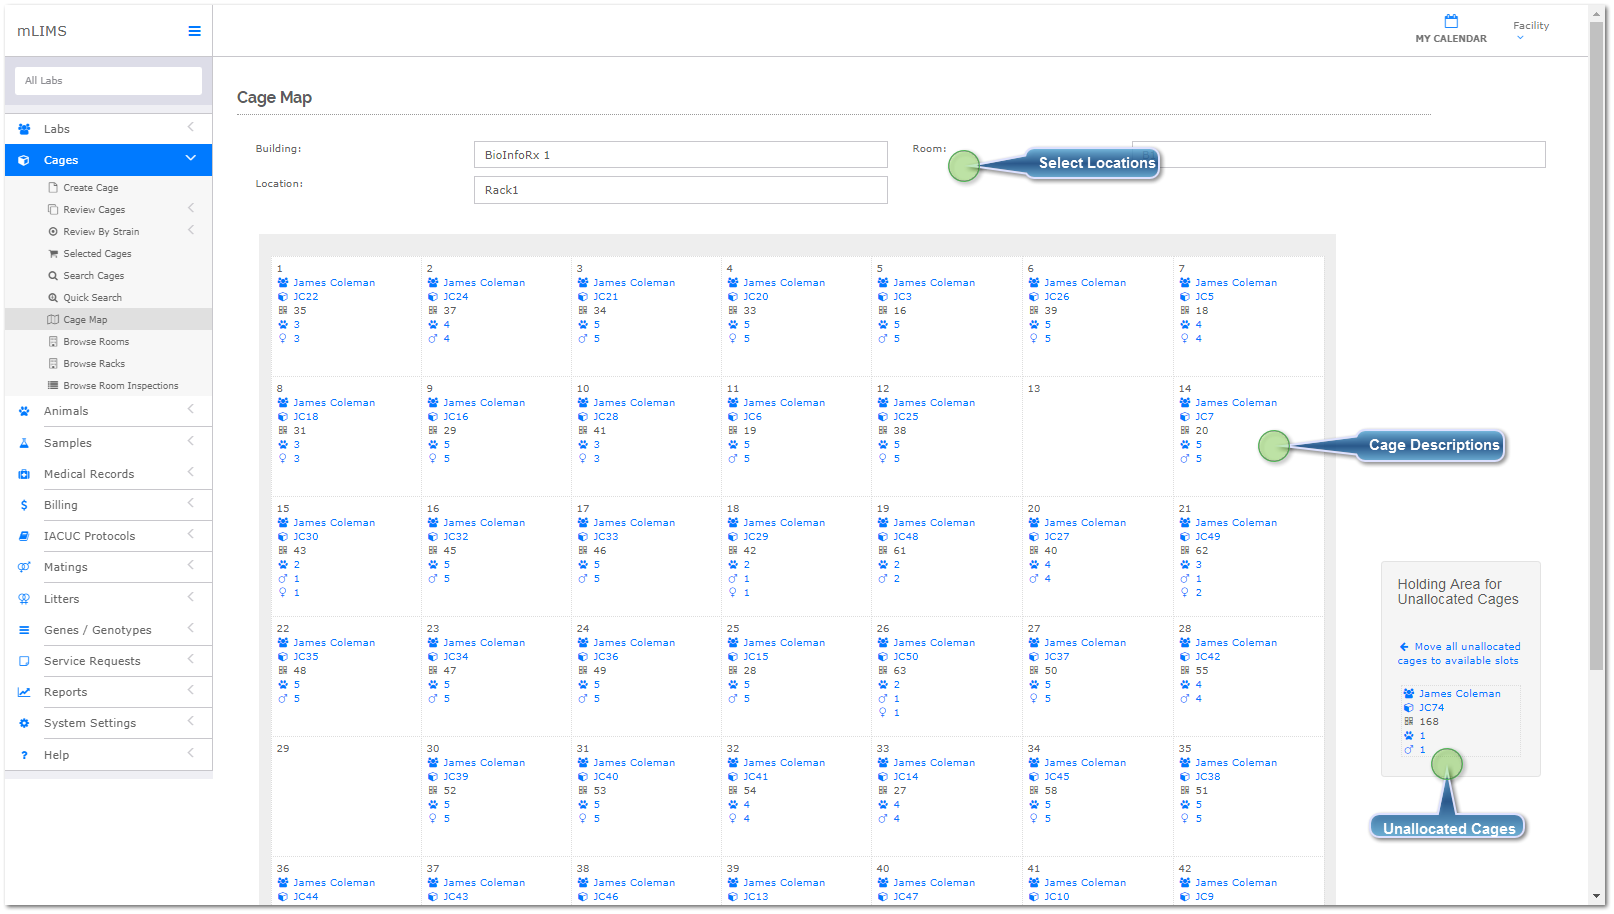Open the Facility dropdown in header

coord(1530,30)
